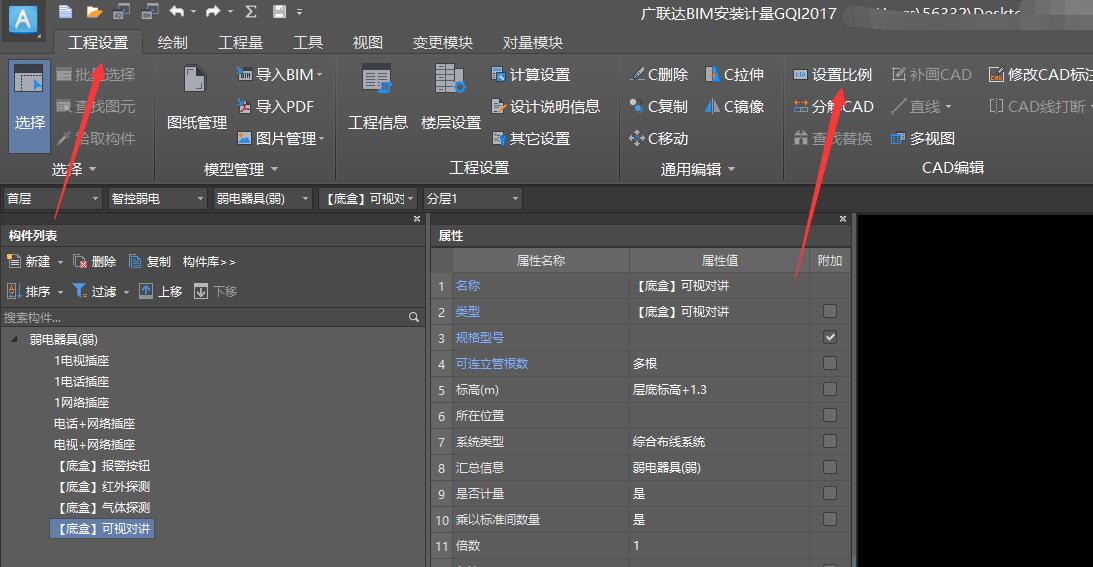Open project using the folder icon
This screenshot has height=567, width=1093.
[94, 12]
